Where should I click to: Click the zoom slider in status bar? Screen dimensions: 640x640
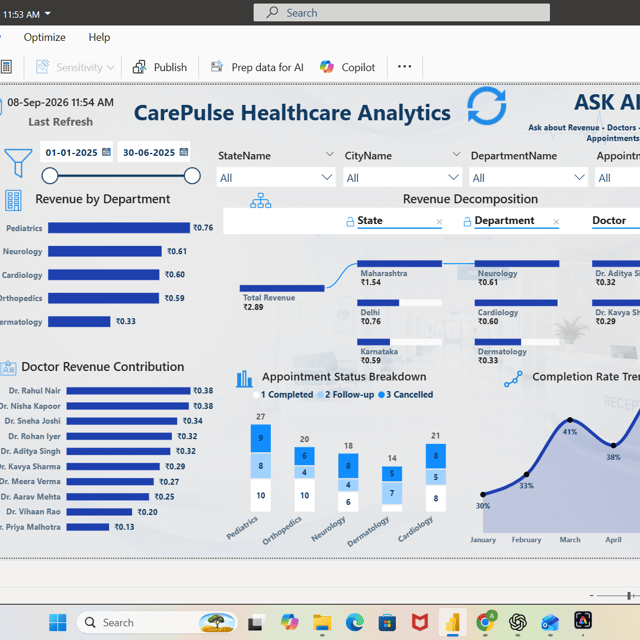pyautogui.click(x=629, y=596)
